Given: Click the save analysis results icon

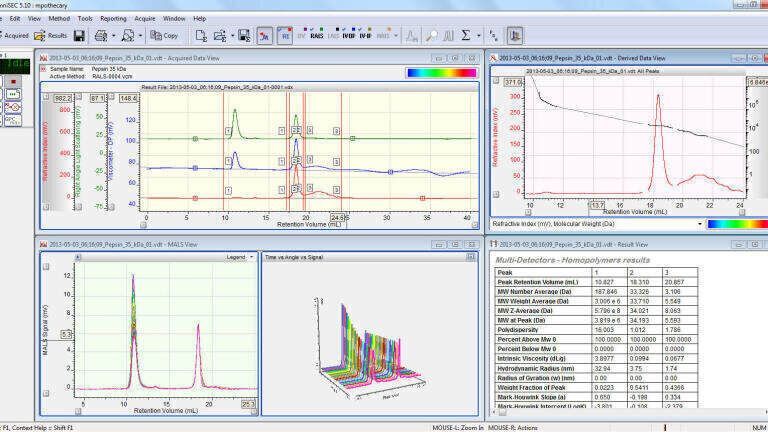Looking at the screenshot, I should click(244, 36).
